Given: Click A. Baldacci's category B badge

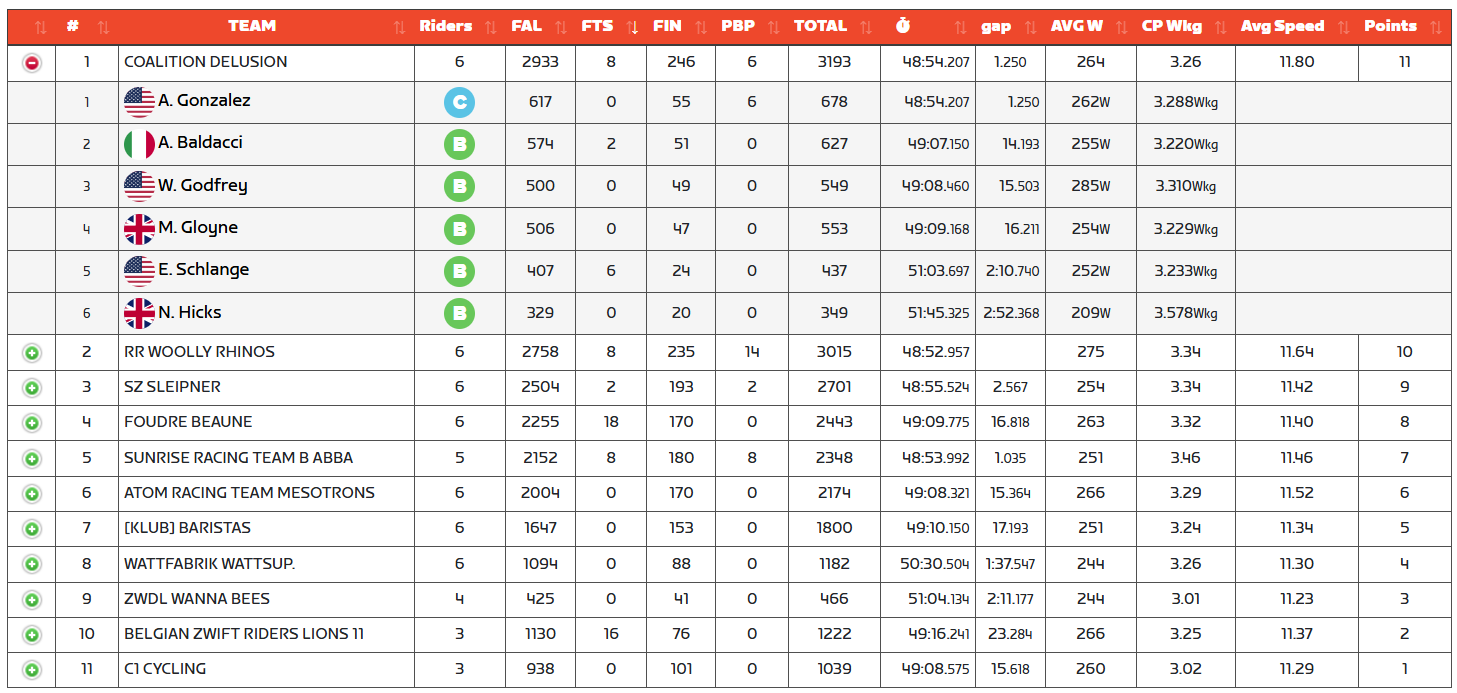Looking at the screenshot, I should (459, 144).
